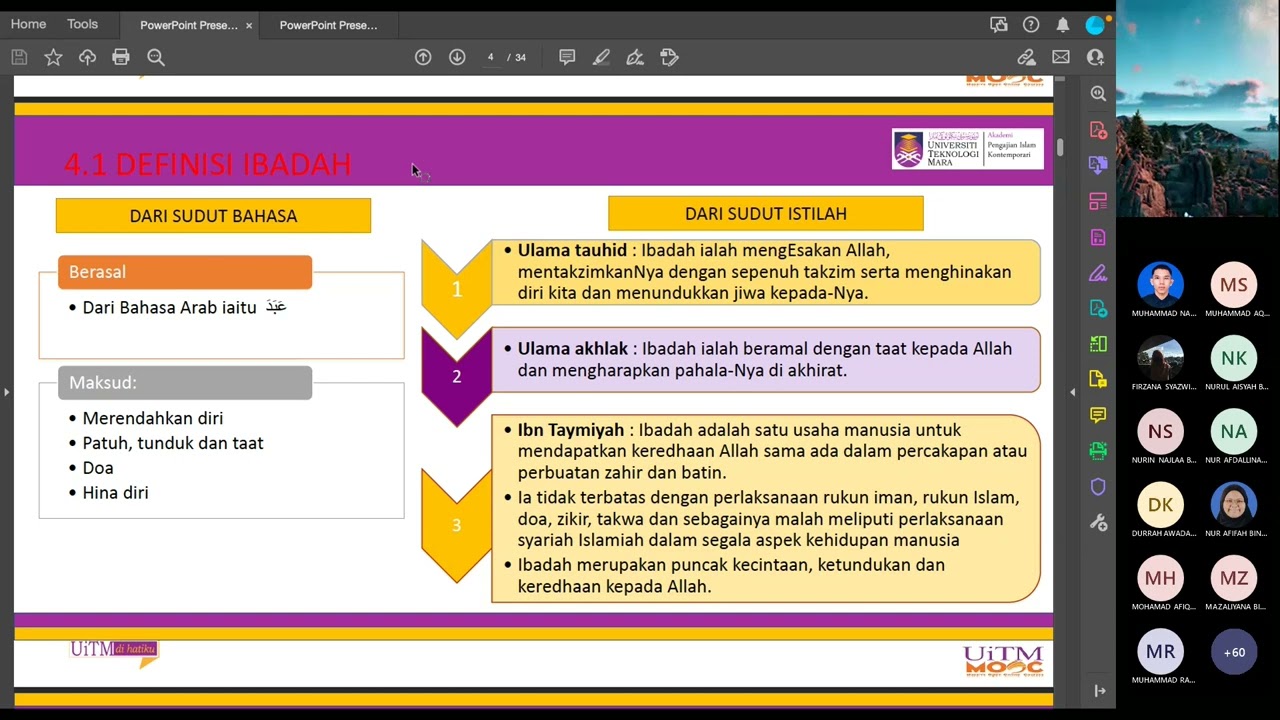Open the Search tools magnifier in right pane

pos(1098,93)
